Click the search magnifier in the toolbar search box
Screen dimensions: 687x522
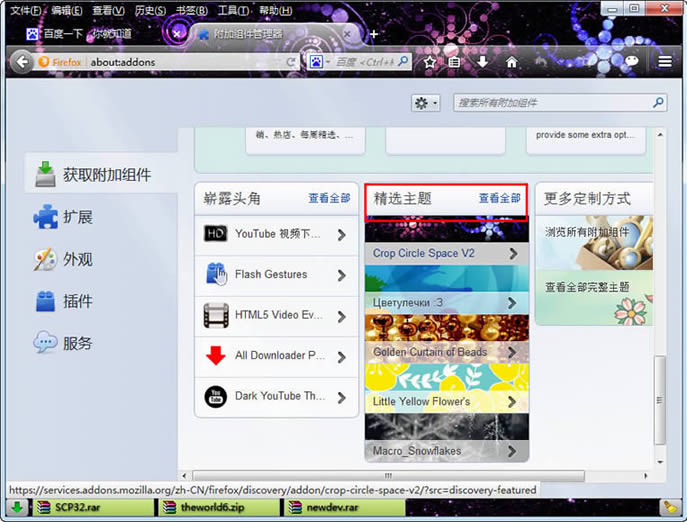[x=403, y=61]
